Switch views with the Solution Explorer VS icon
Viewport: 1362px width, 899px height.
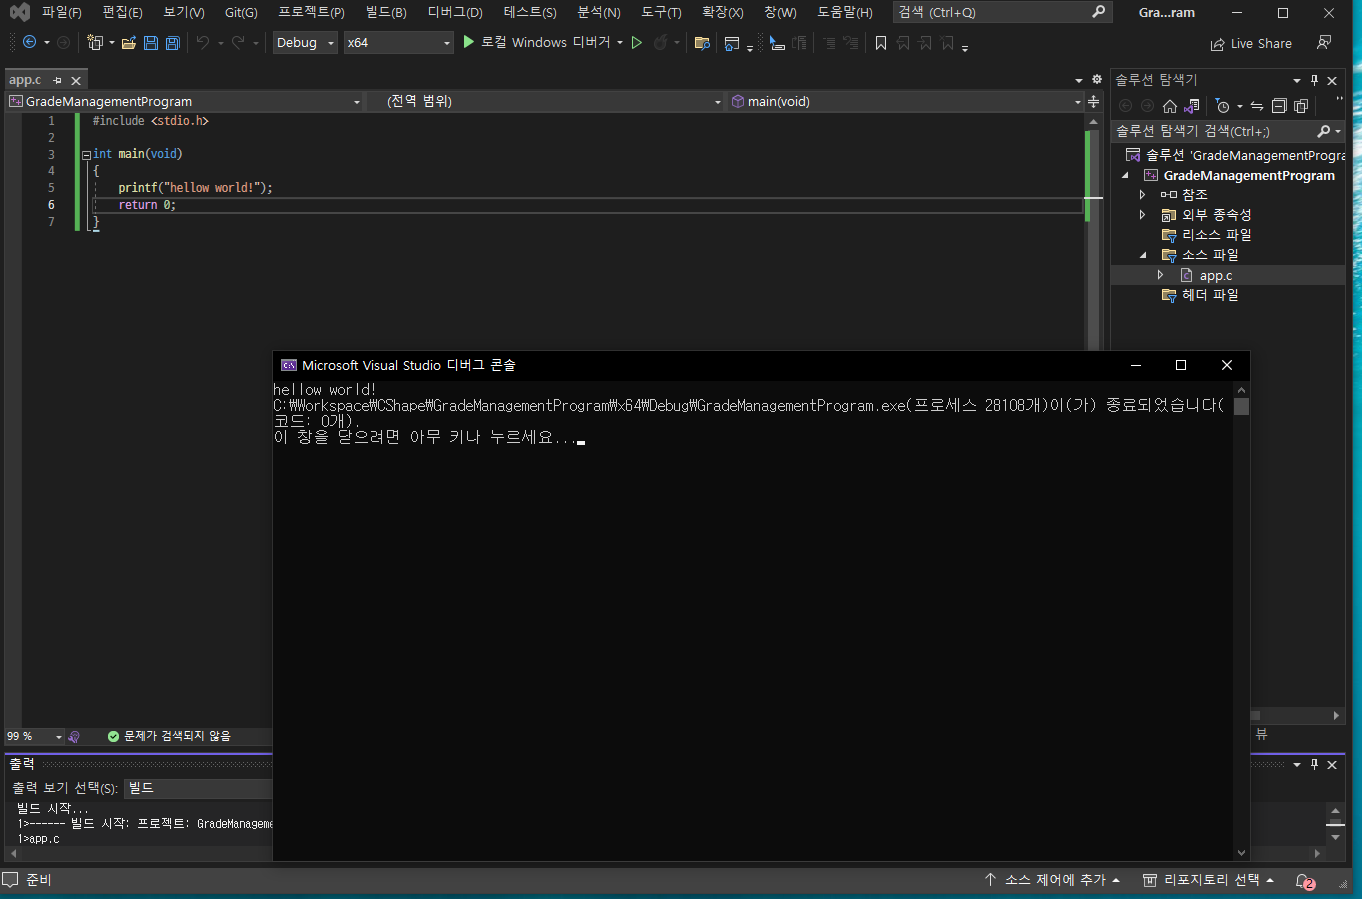[1192, 106]
